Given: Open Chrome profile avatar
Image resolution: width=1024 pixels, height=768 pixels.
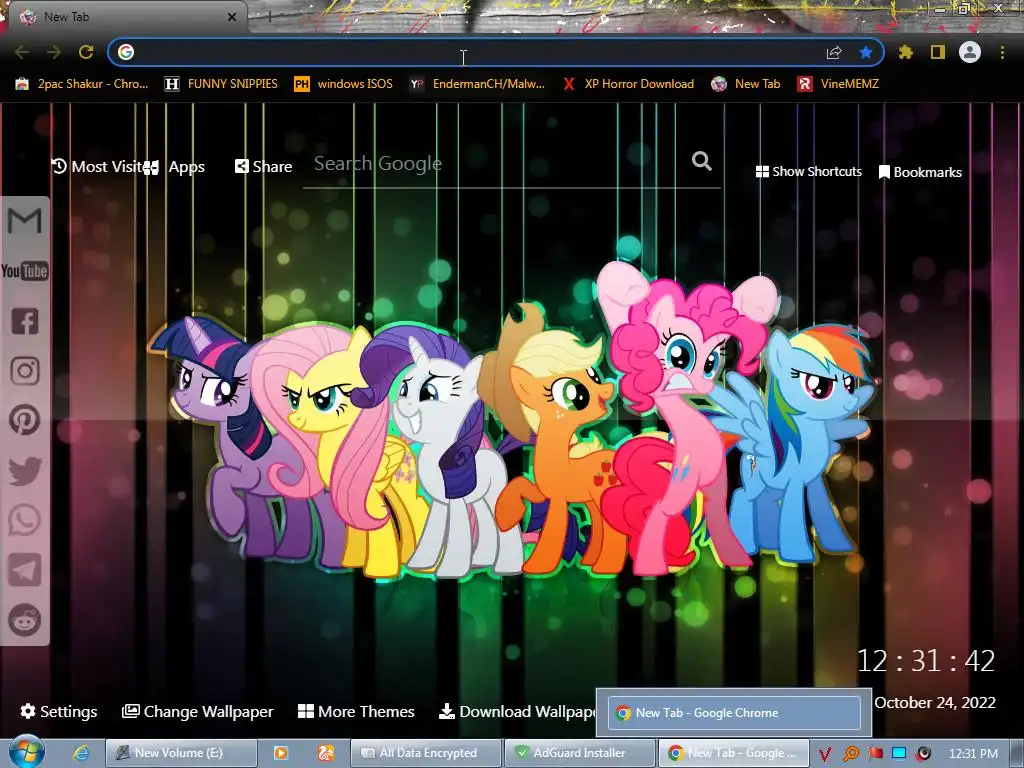Looking at the screenshot, I should pos(970,52).
